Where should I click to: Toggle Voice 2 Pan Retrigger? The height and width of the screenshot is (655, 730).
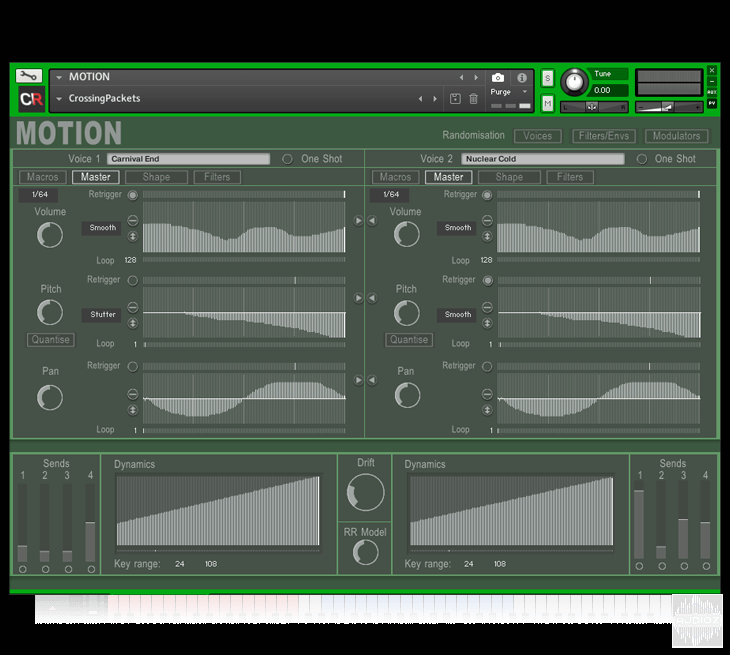[x=487, y=367]
